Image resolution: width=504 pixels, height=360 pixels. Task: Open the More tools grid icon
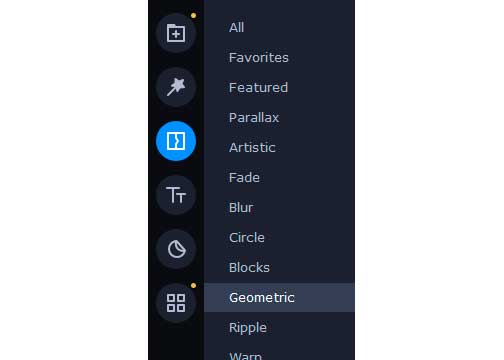click(176, 303)
